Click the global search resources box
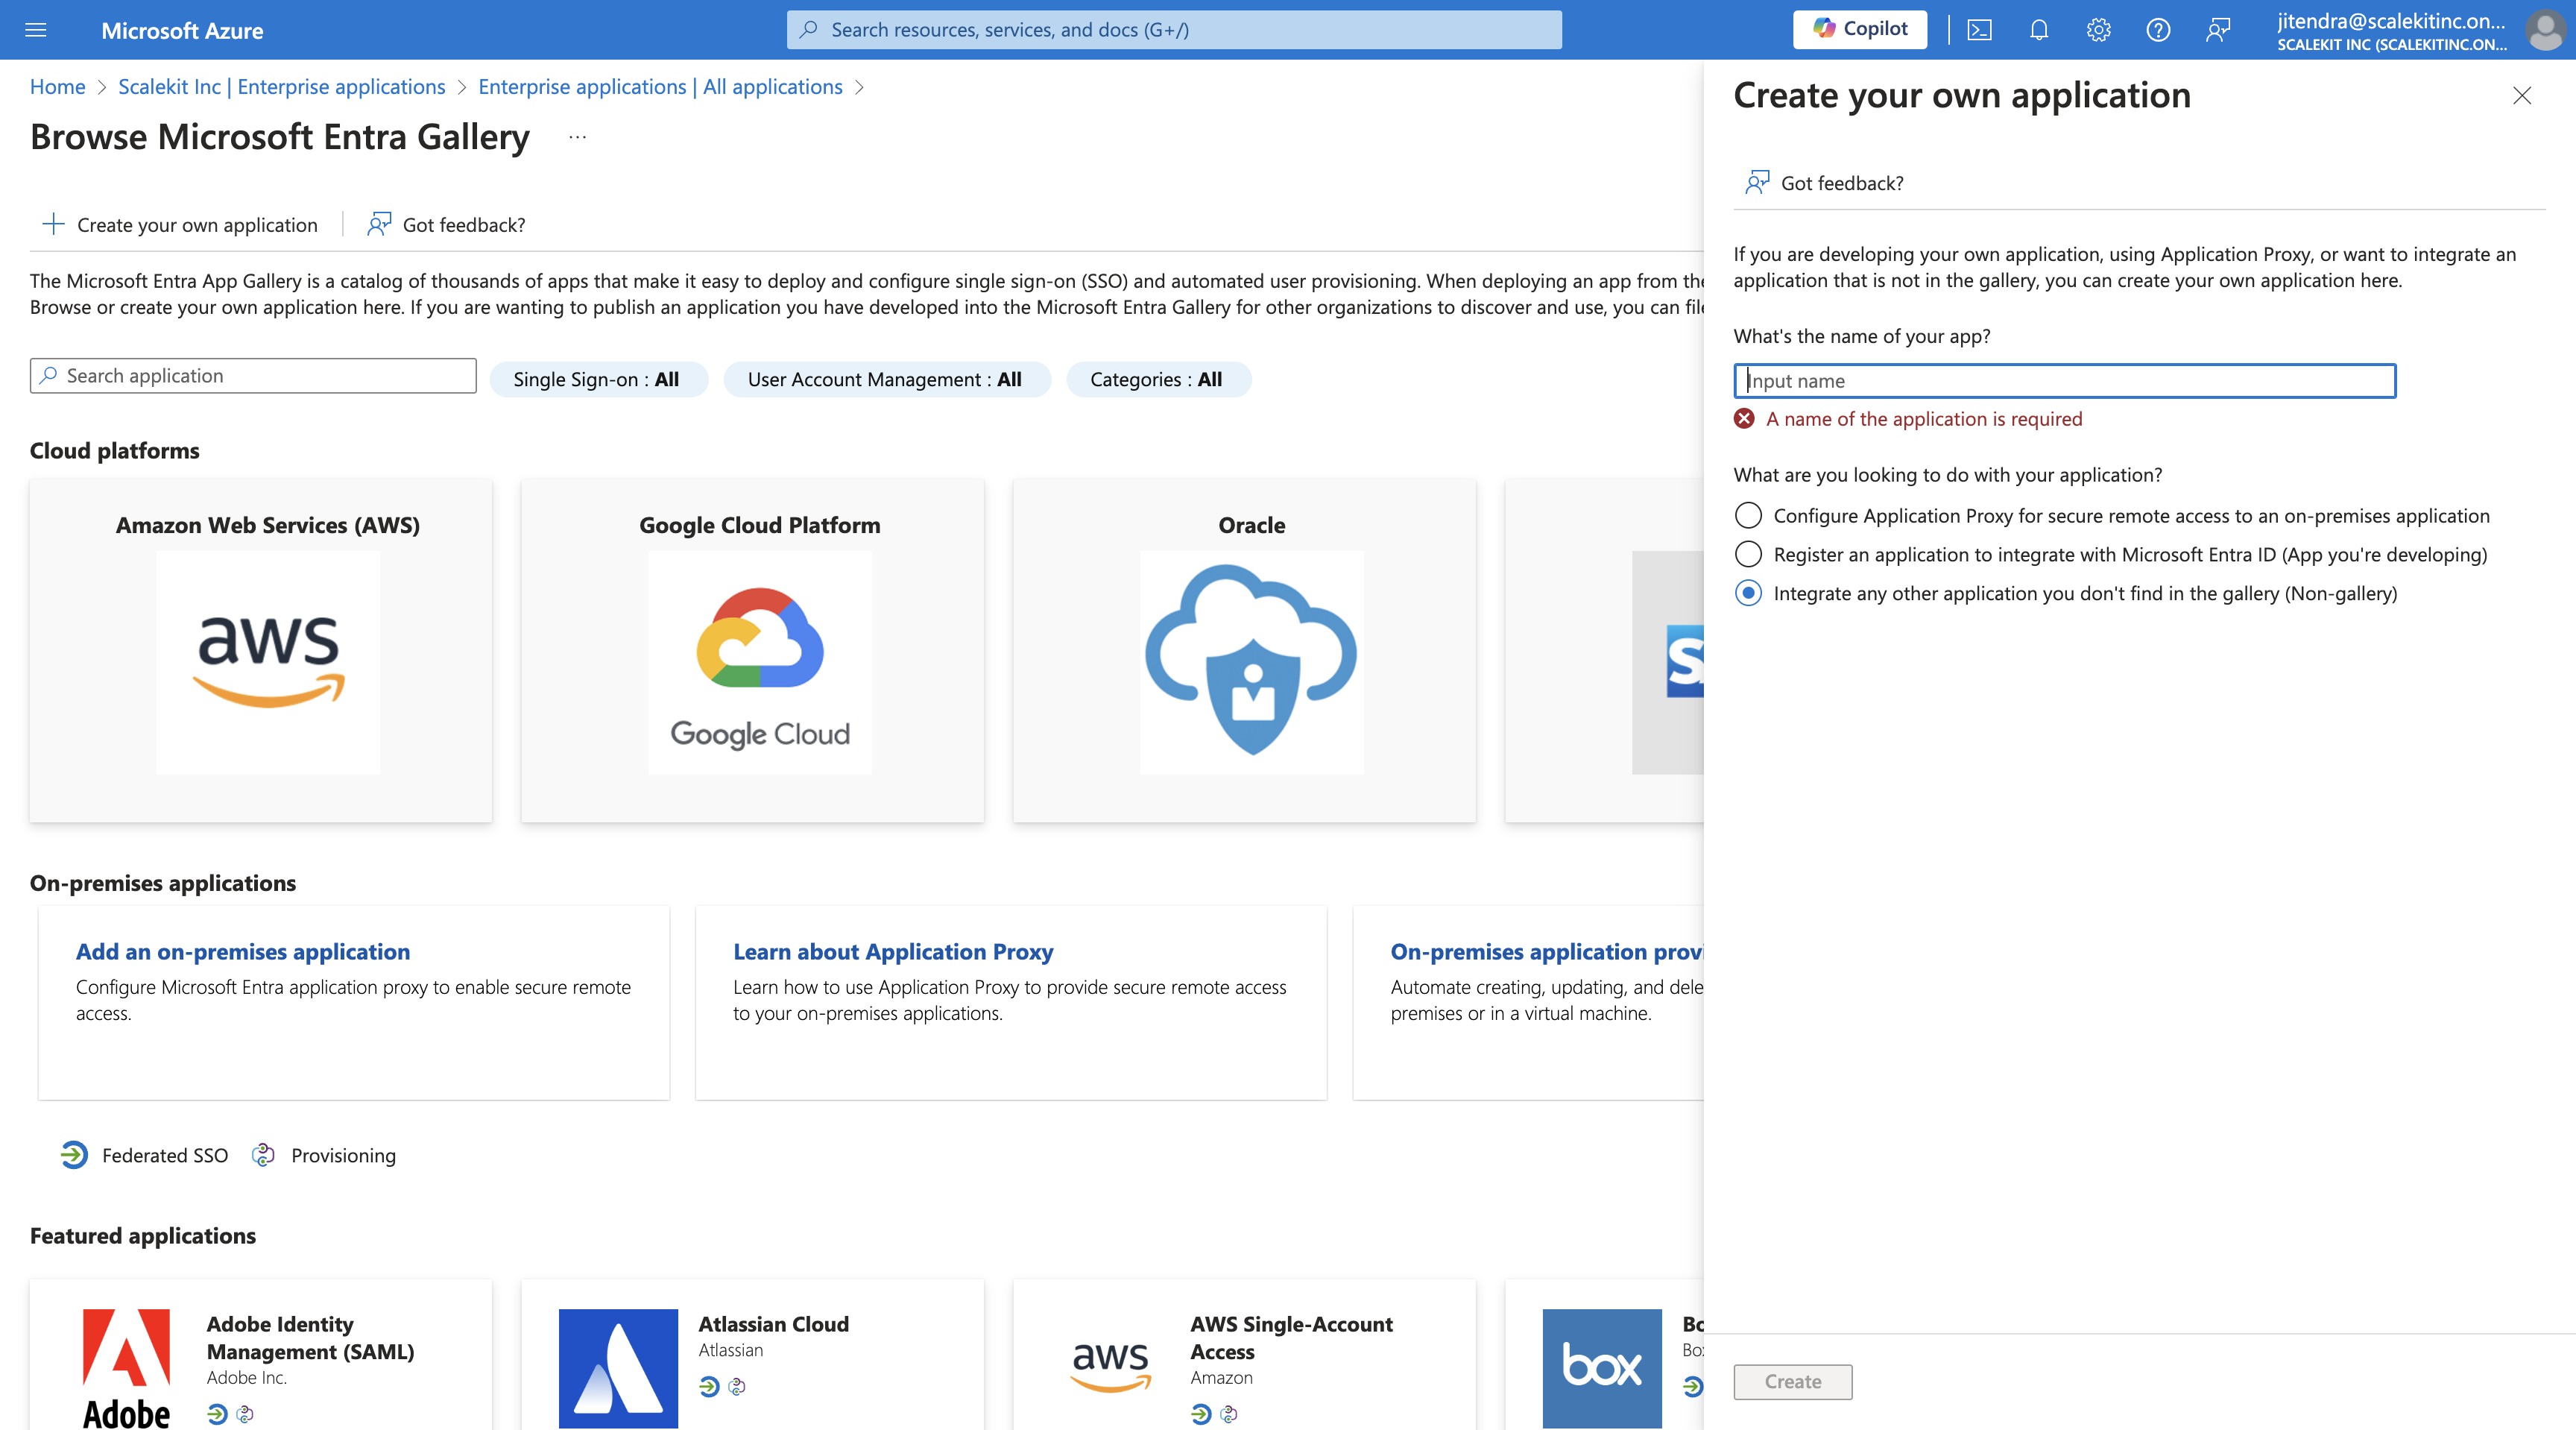This screenshot has height=1430, width=2576. pyautogui.click(x=1174, y=30)
